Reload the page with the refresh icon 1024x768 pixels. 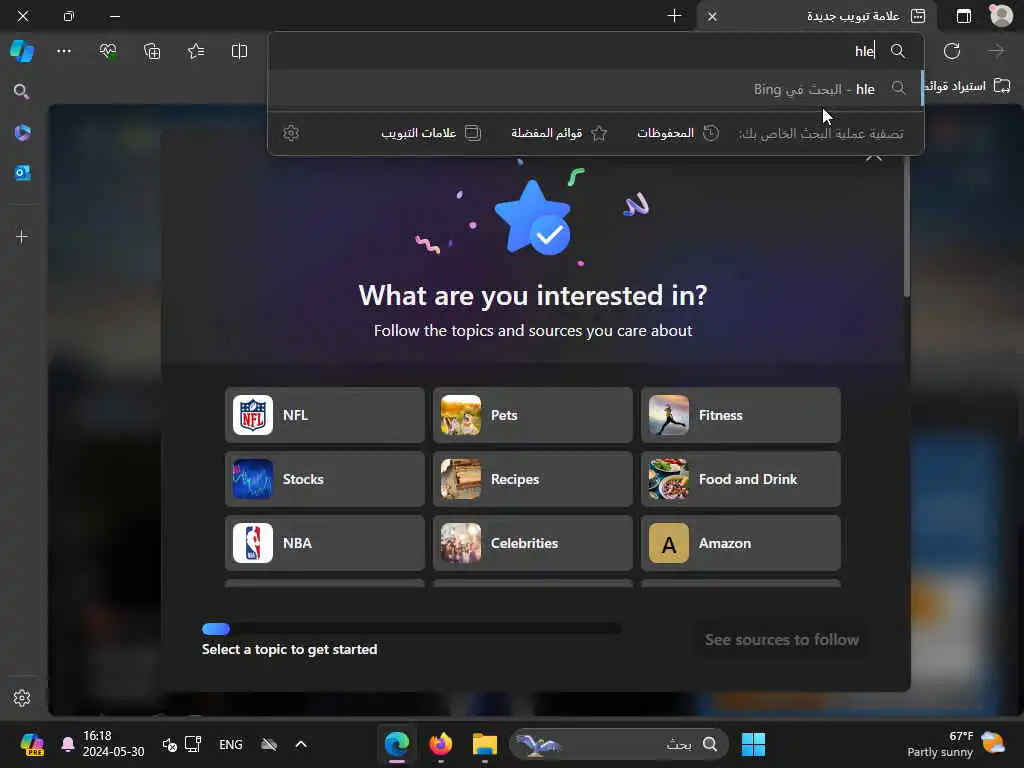click(x=952, y=51)
